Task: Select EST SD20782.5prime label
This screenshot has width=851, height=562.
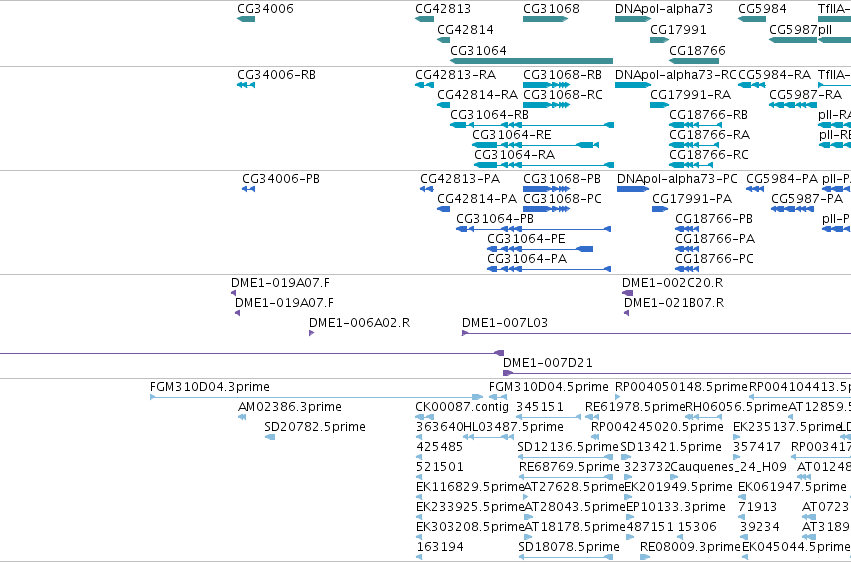Action: pyautogui.click(x=315, y=427)
